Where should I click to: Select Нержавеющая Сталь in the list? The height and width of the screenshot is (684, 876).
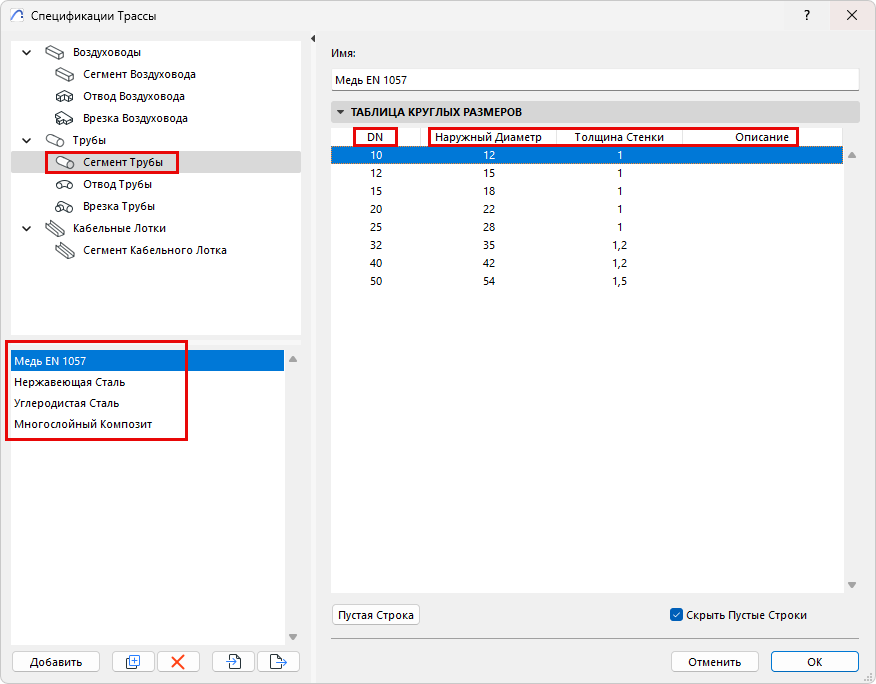coord(147,382)
